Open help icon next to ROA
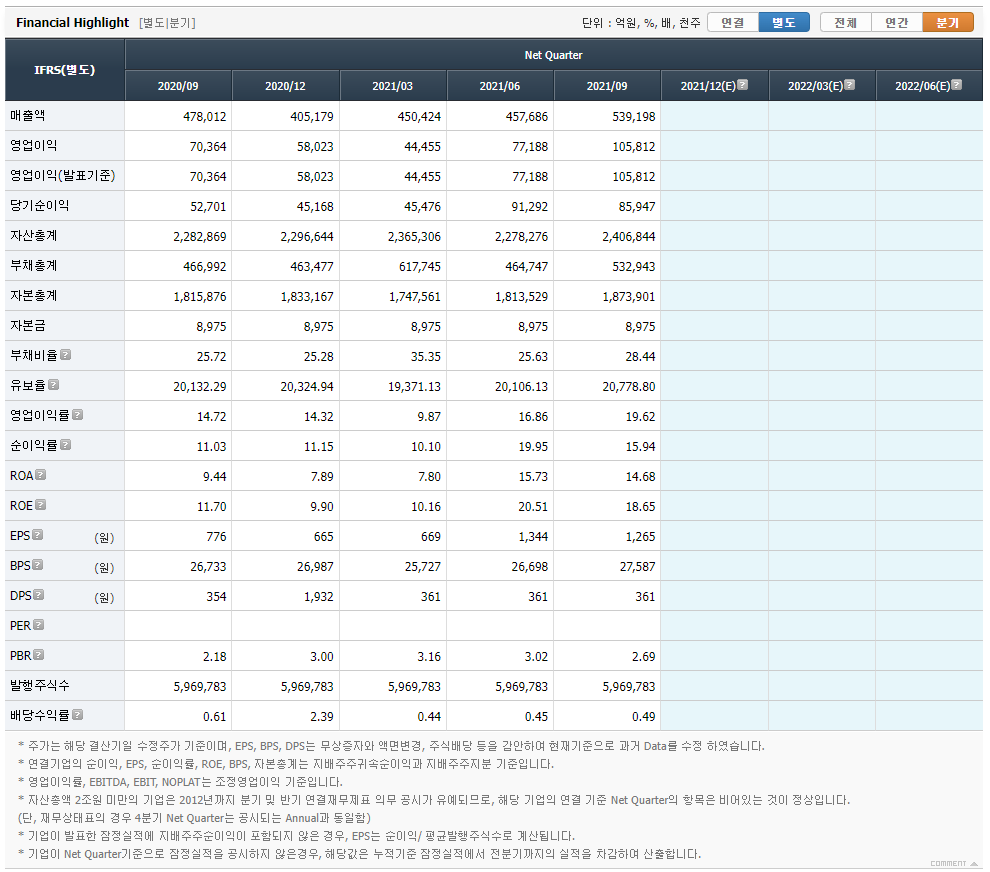This screenshot has height=872, width=990. point(41,475)
